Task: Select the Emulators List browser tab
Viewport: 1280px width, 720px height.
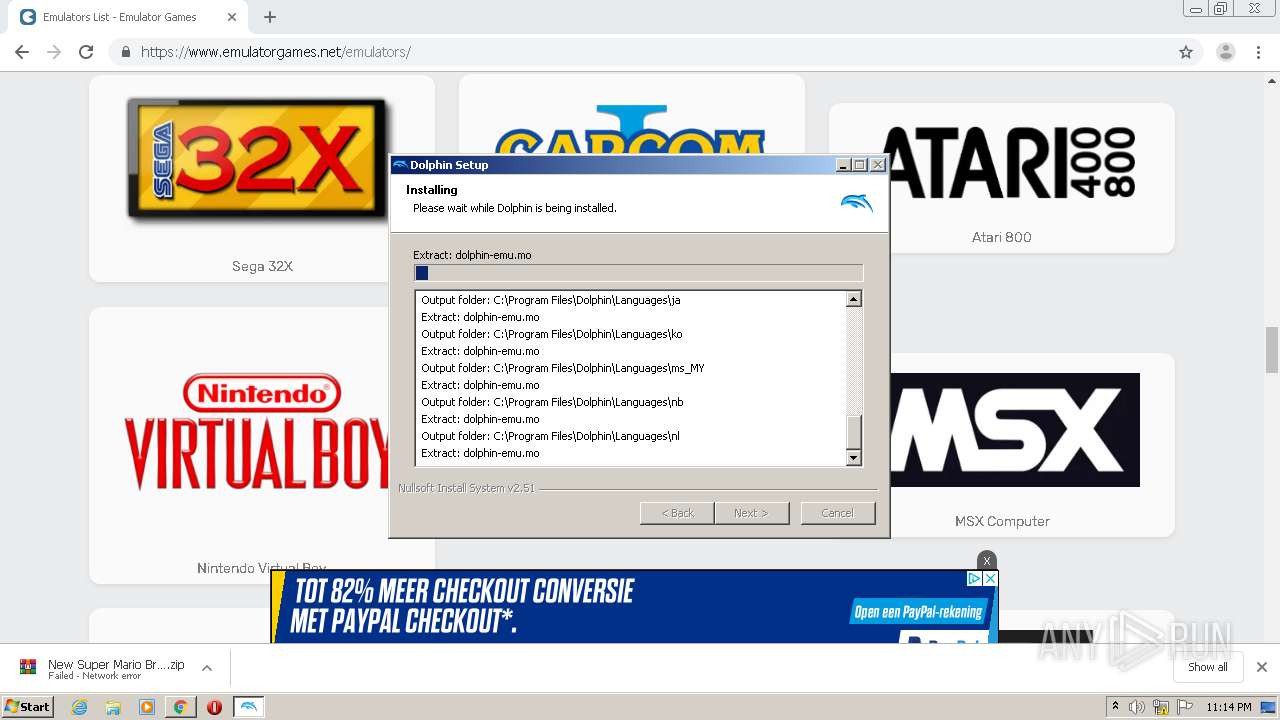Action: [128, 17]
